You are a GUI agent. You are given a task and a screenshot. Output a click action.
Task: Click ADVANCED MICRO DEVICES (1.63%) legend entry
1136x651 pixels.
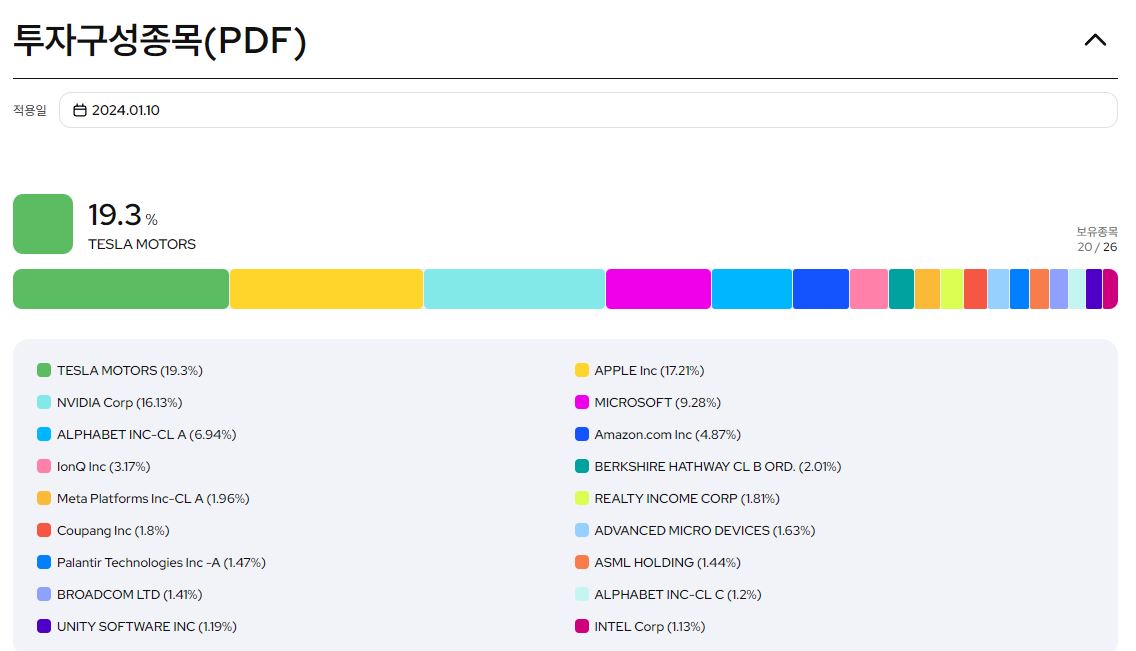click(x=695, y=530)
